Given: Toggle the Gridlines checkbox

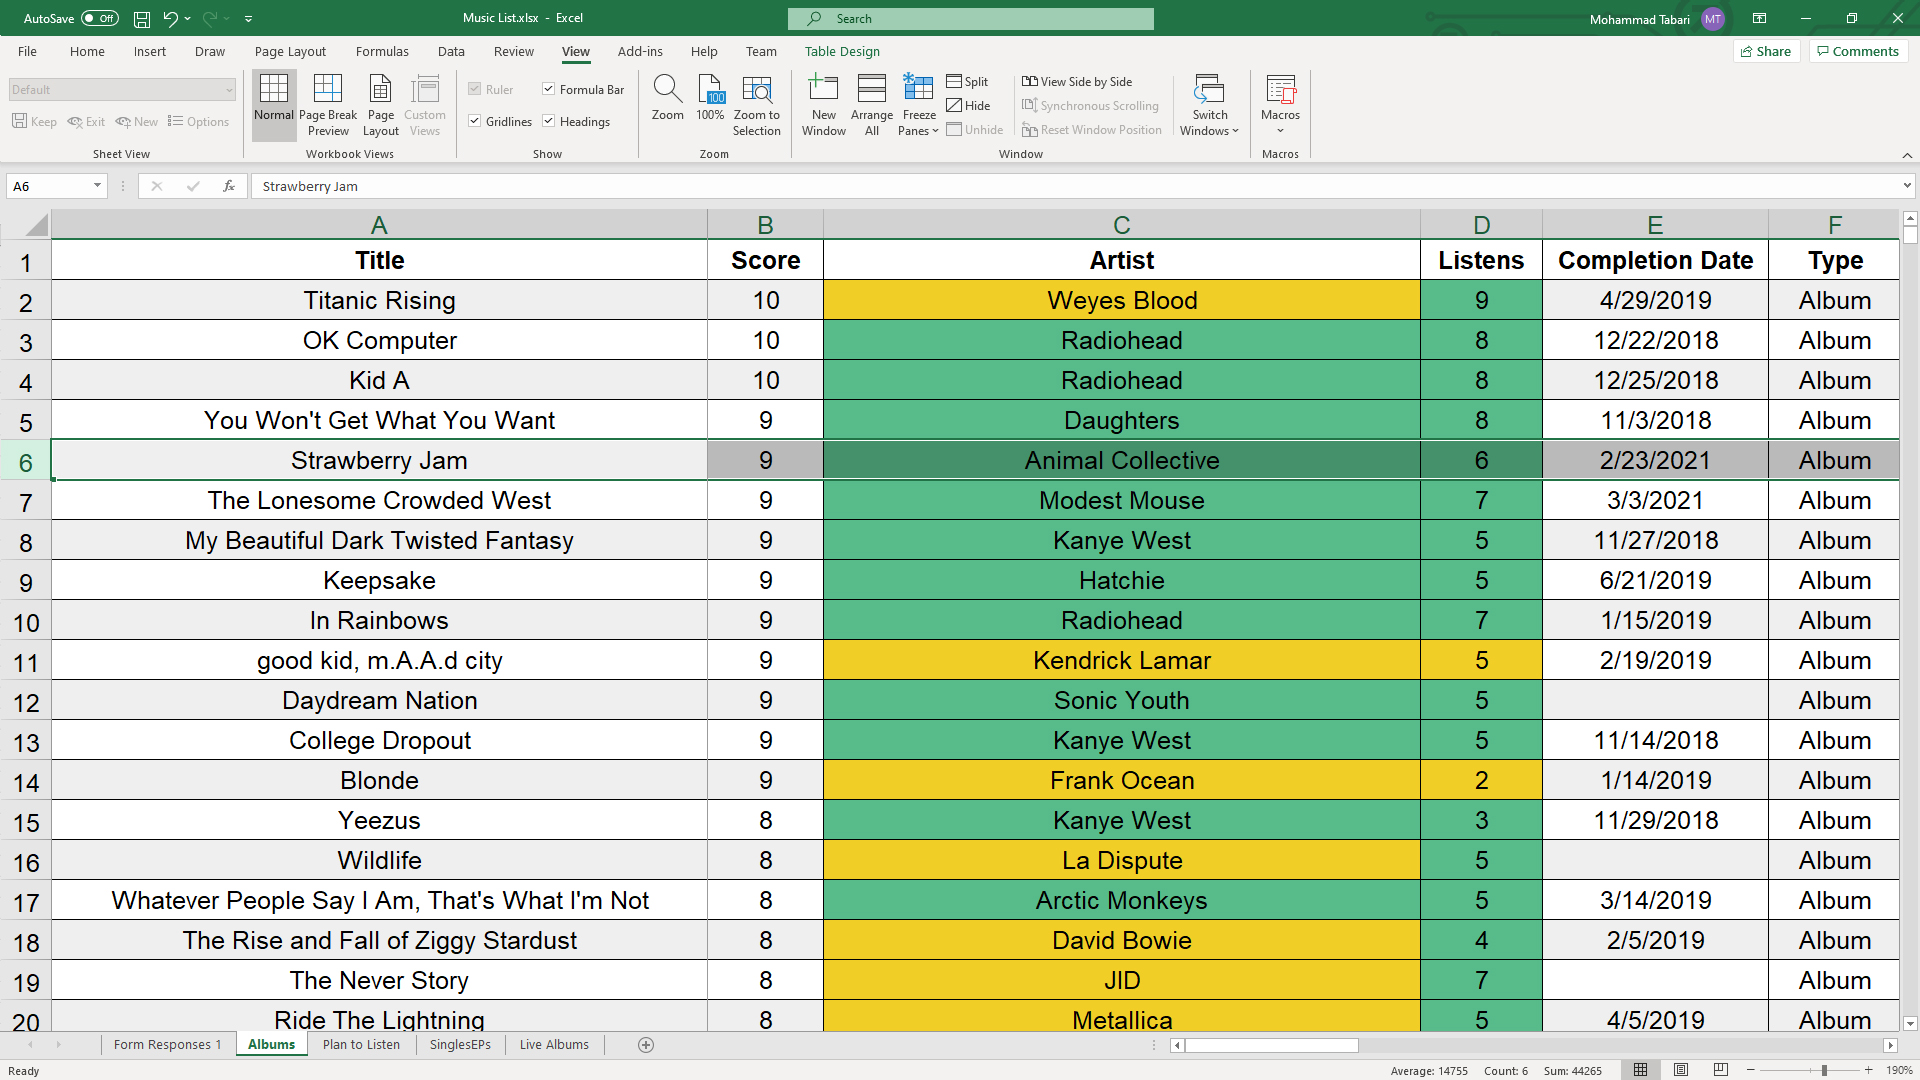Looking at the screenshot, I should click(476, 121).
